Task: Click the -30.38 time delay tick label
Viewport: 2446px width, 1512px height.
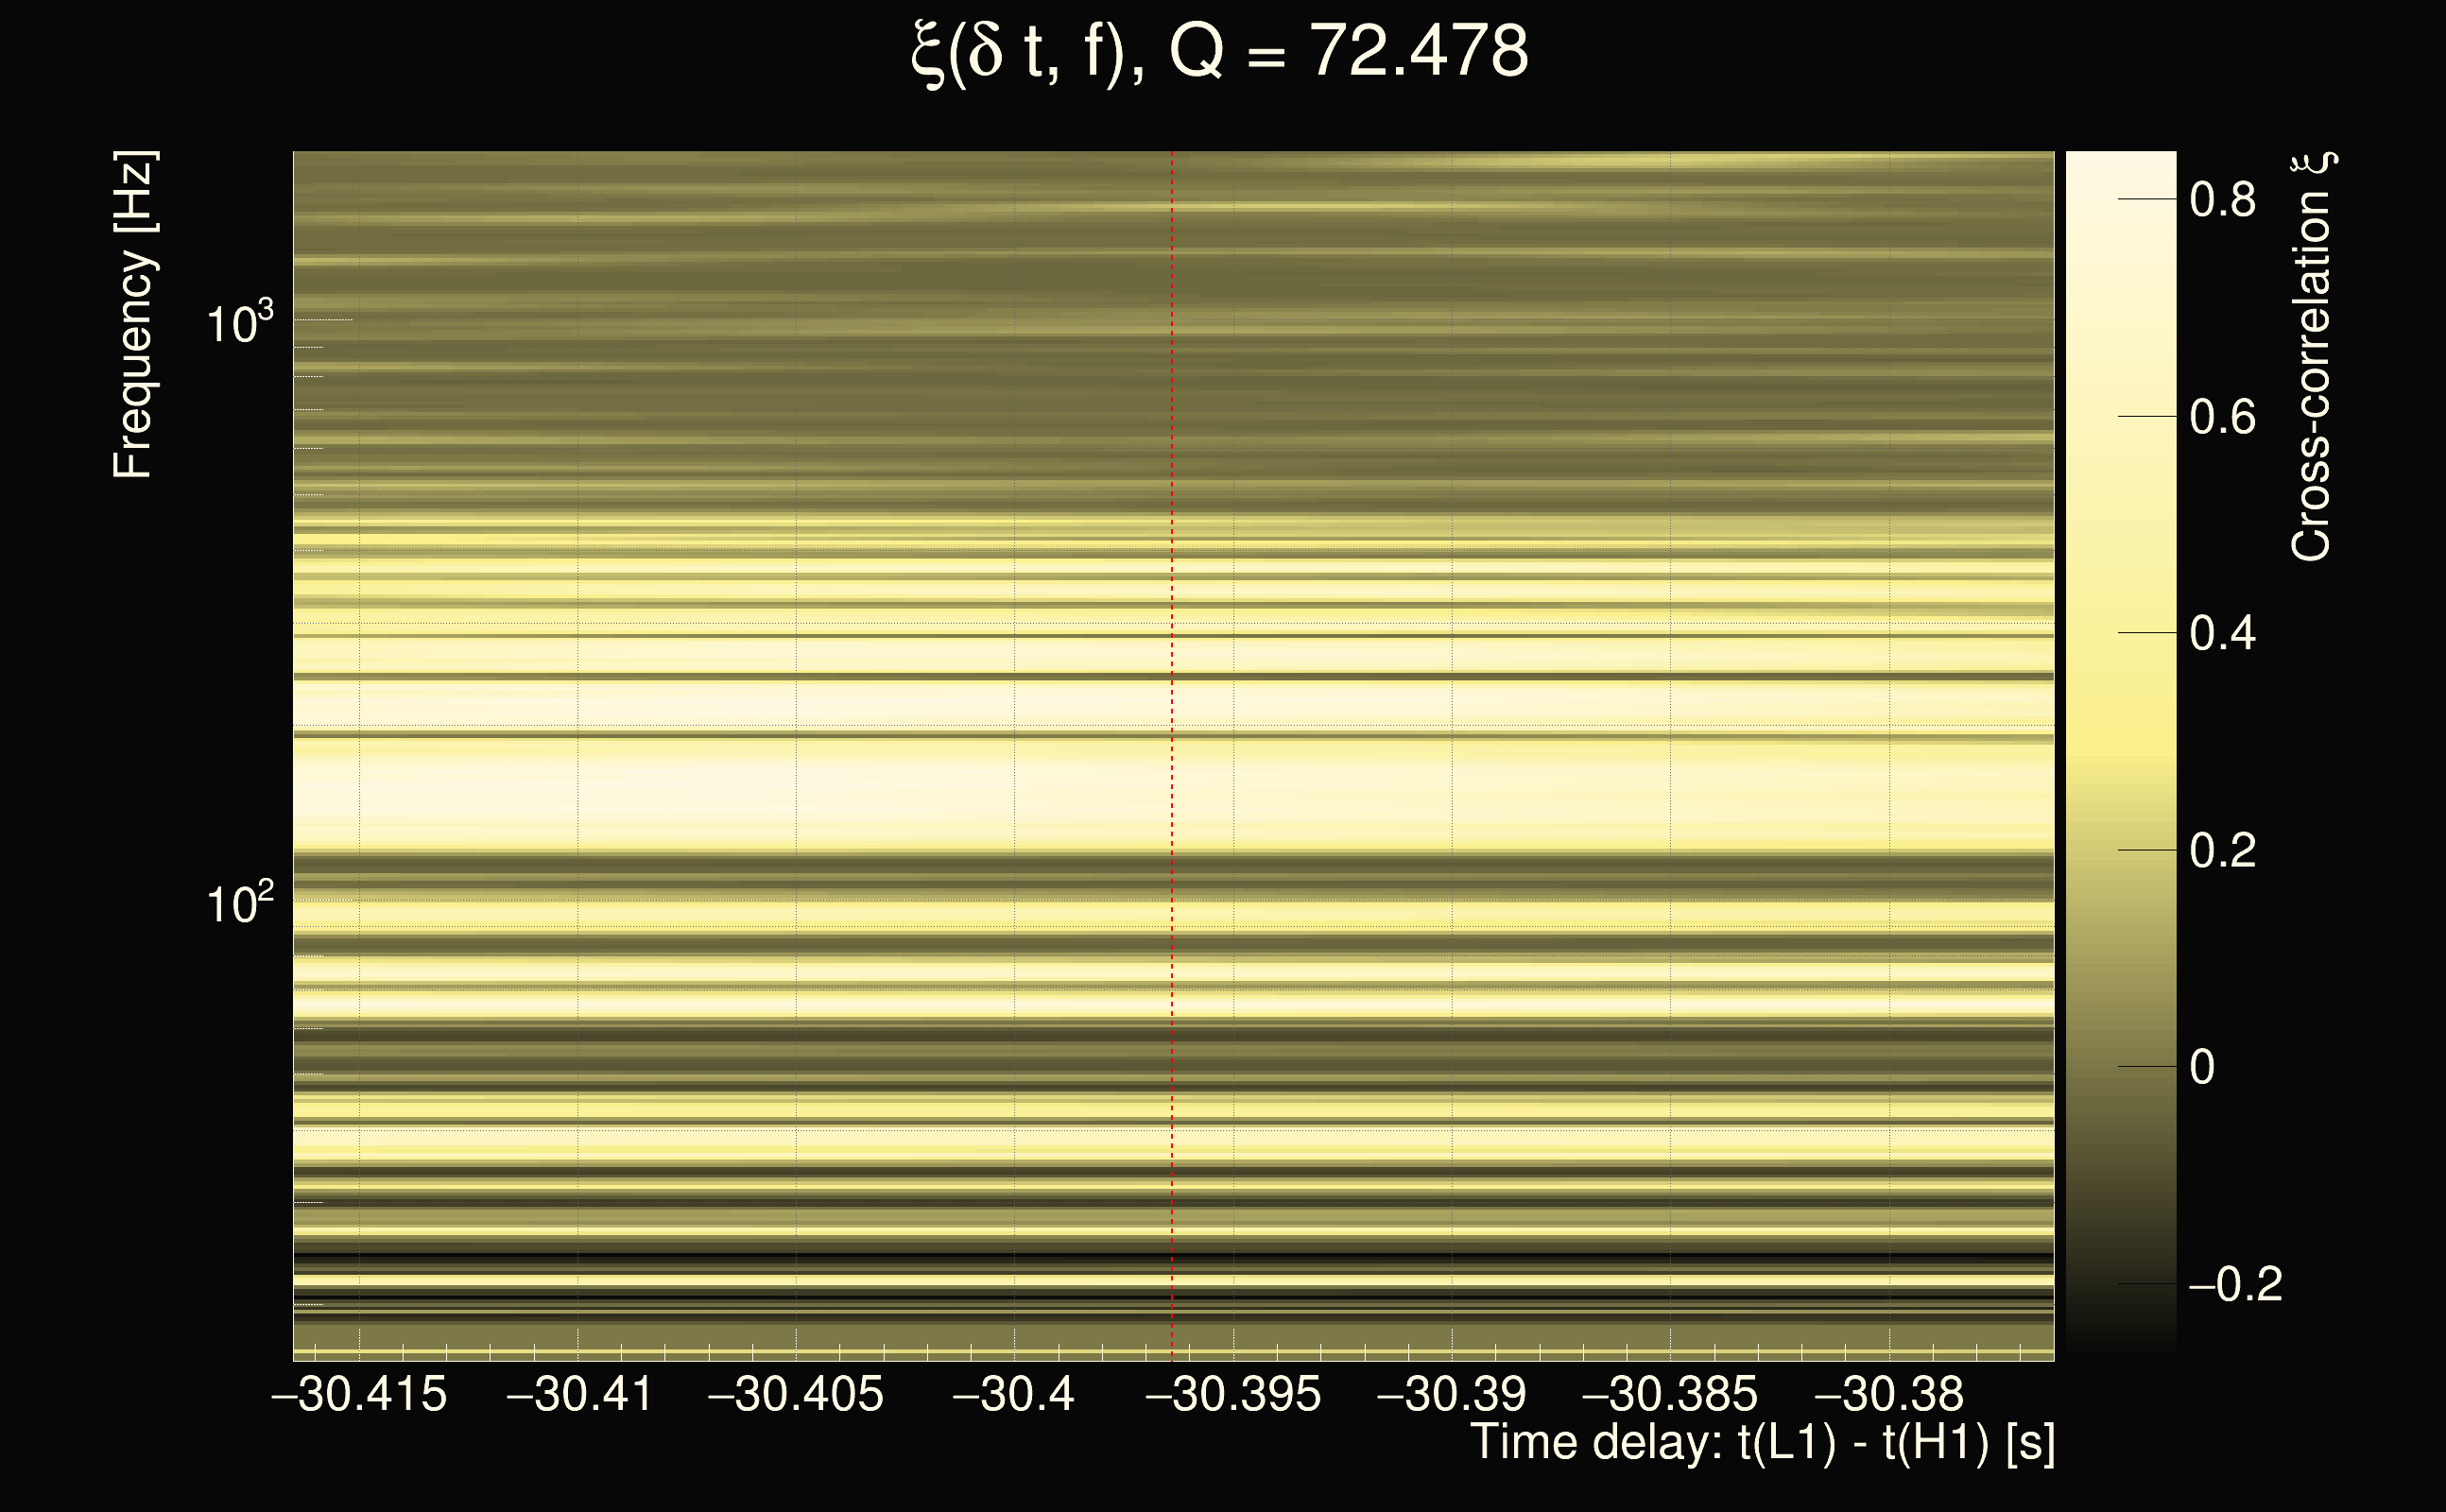Action: point(1888,1394)
